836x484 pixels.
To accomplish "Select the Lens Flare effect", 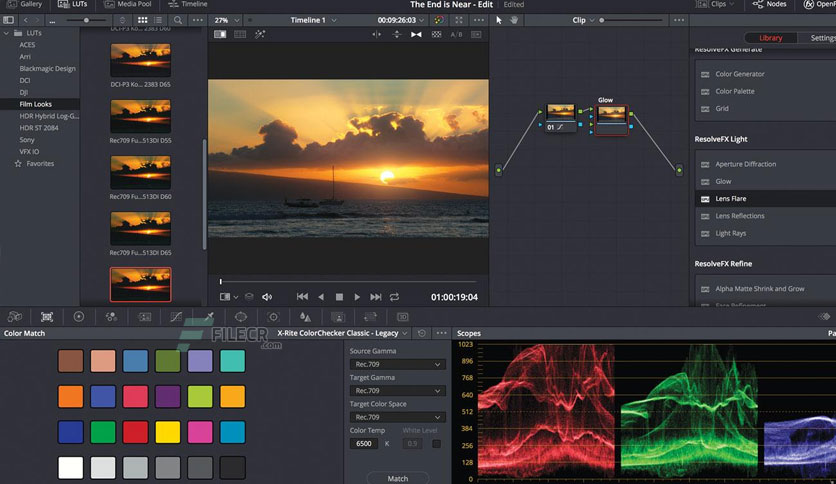I will [x=730, y=199].
